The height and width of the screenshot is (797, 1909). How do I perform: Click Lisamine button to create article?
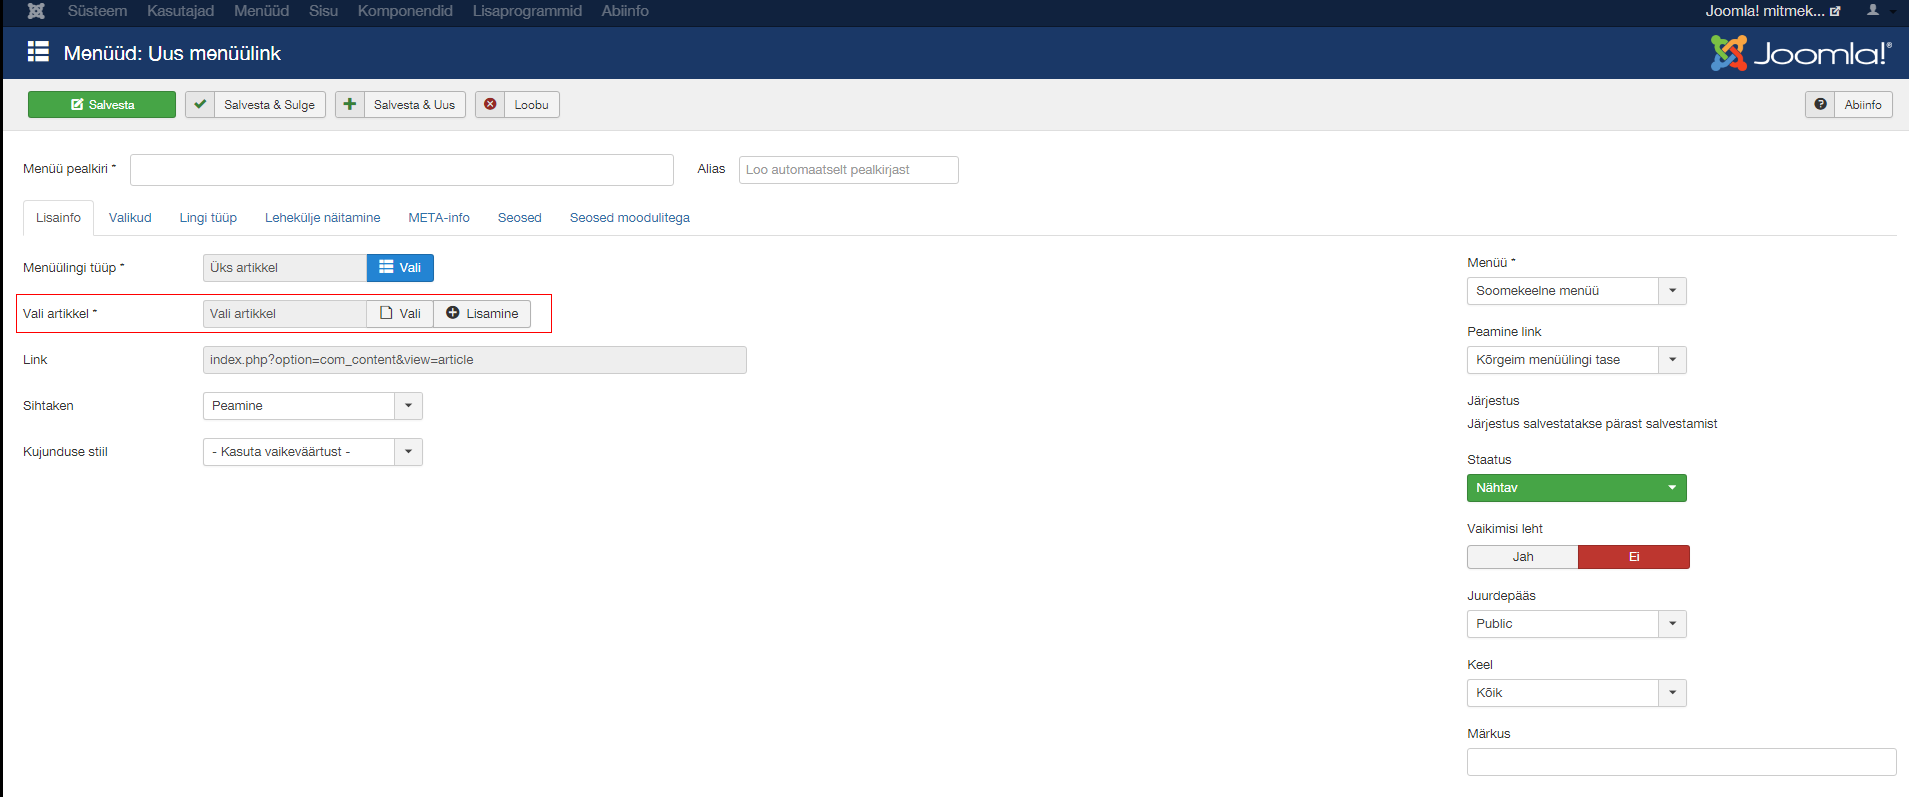pyautogui.click(x=482, y=314)
